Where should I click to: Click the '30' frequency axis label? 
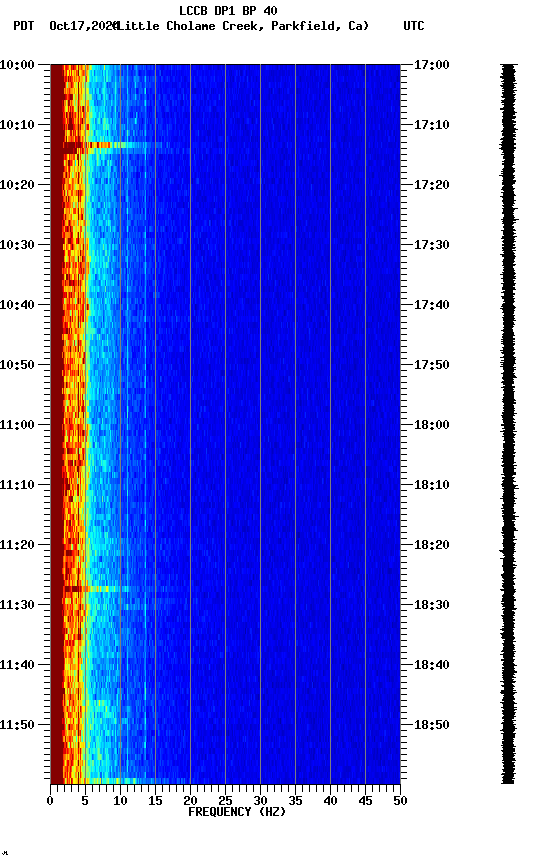(260, 802)
